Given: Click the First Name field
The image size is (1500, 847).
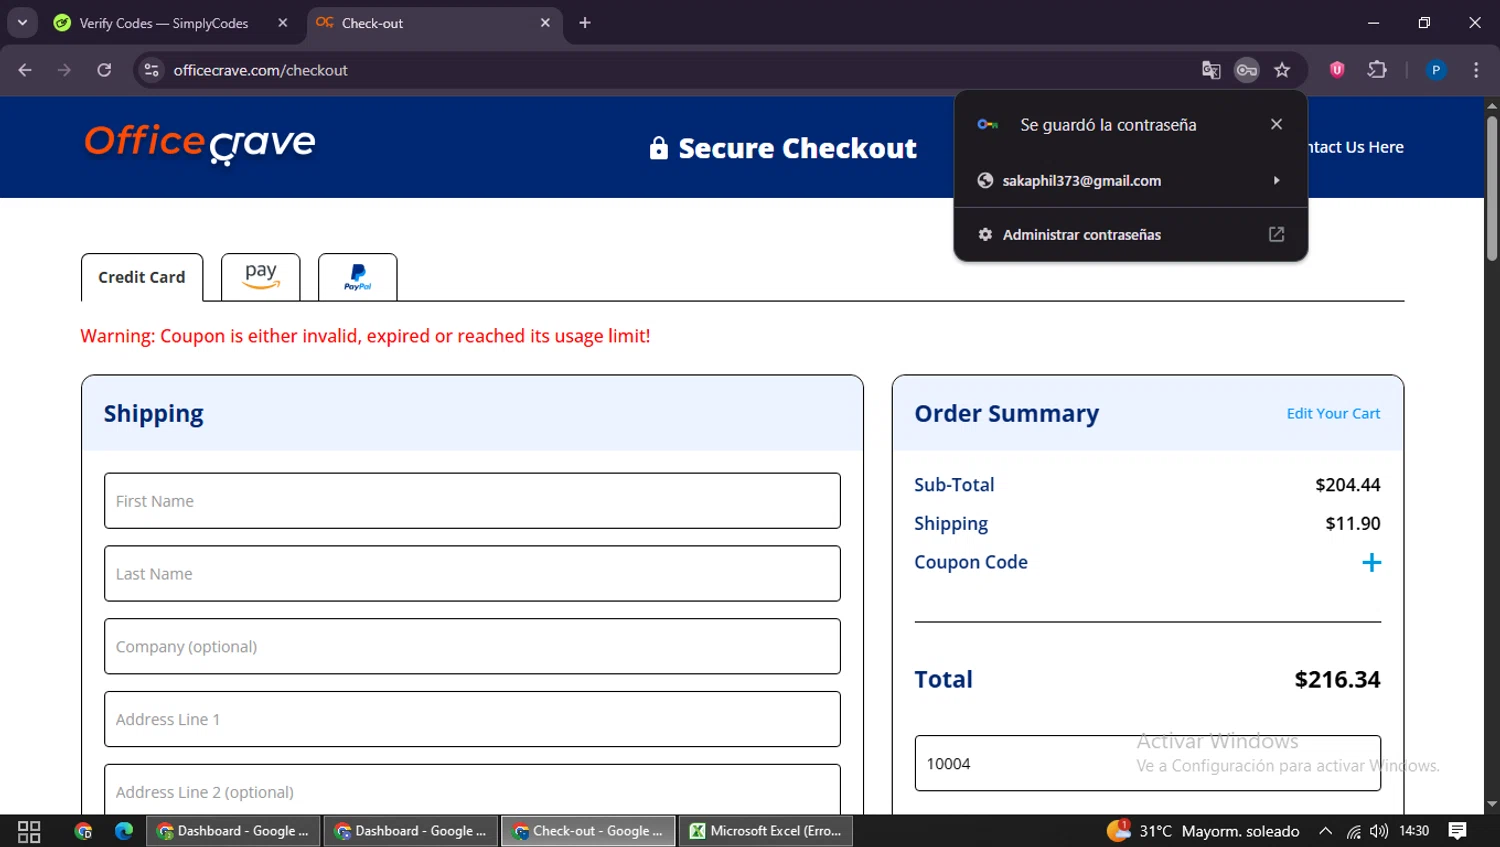Looking at the screenshot, I should pyautogui.click(x=472, y=501).
